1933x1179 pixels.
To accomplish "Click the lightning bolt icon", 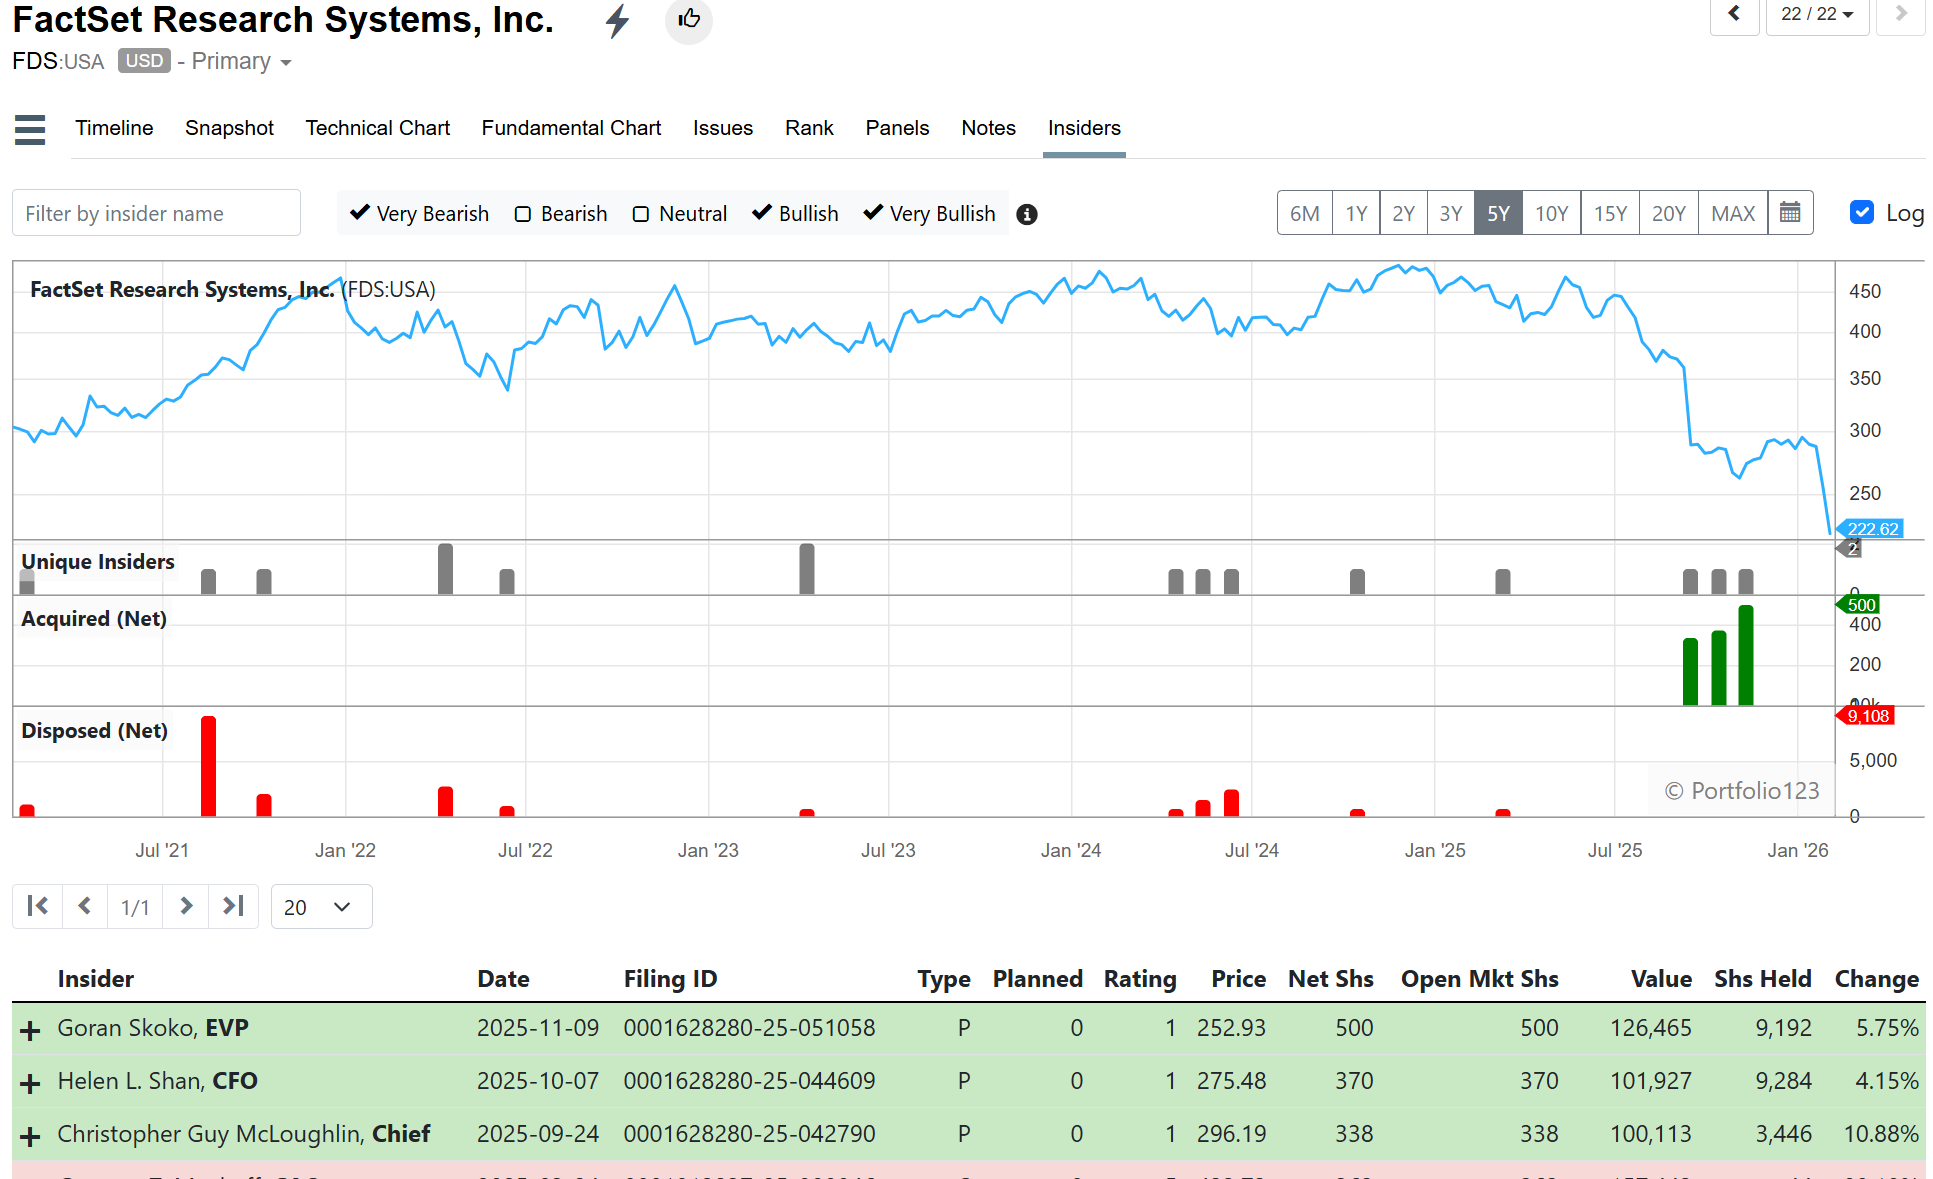I will (618, 20).
